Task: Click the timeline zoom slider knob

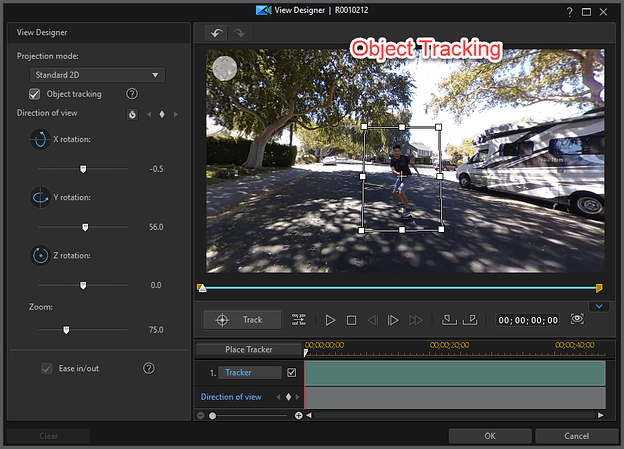Action: pos(213,416)
